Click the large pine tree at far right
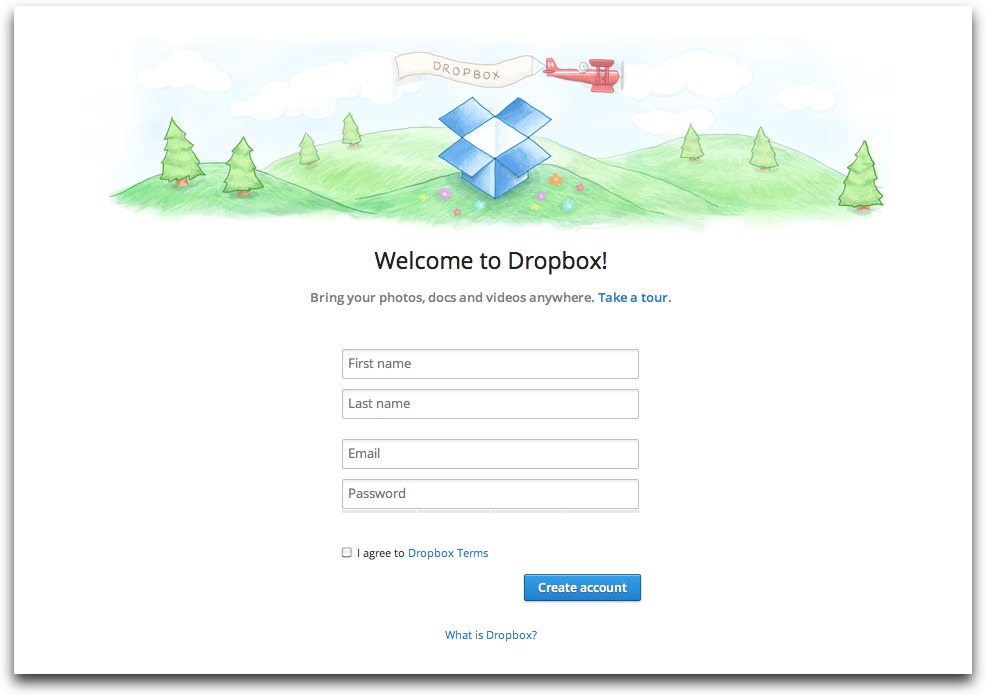 [860, 176]
